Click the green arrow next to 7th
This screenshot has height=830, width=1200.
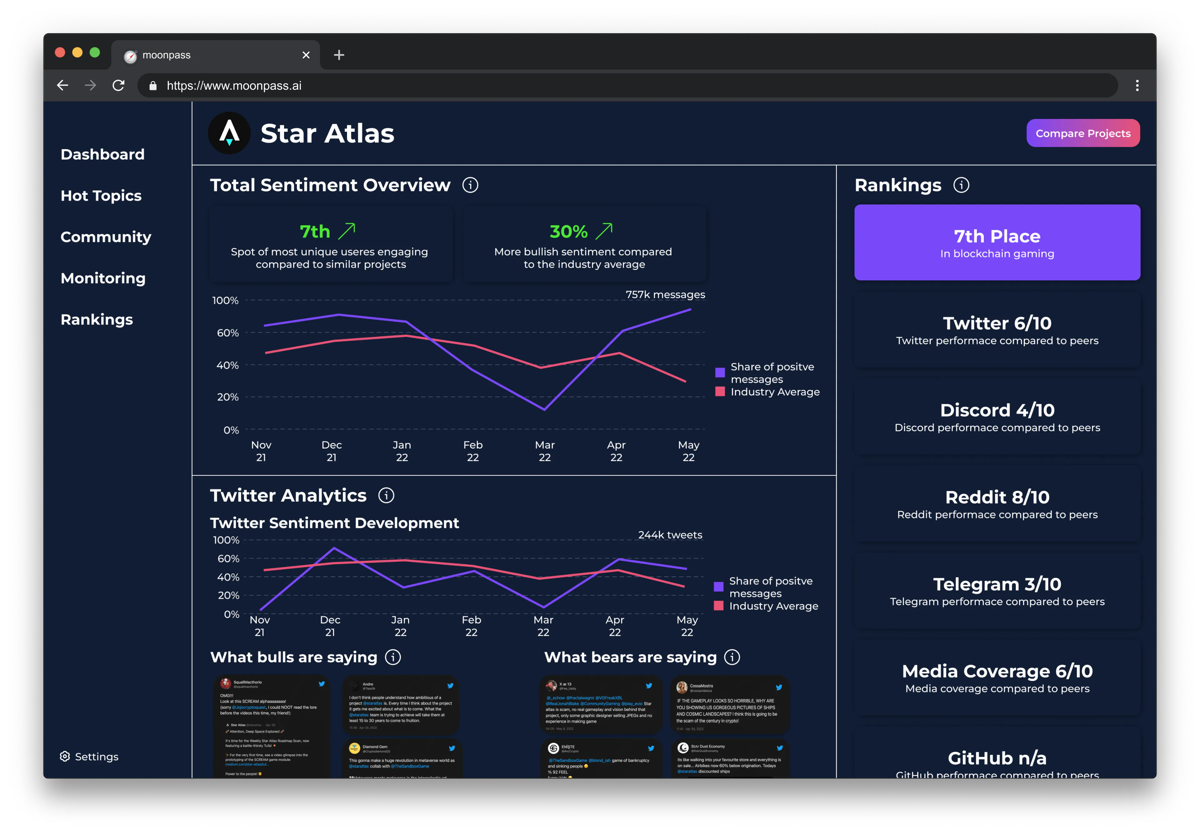(347, 231)
